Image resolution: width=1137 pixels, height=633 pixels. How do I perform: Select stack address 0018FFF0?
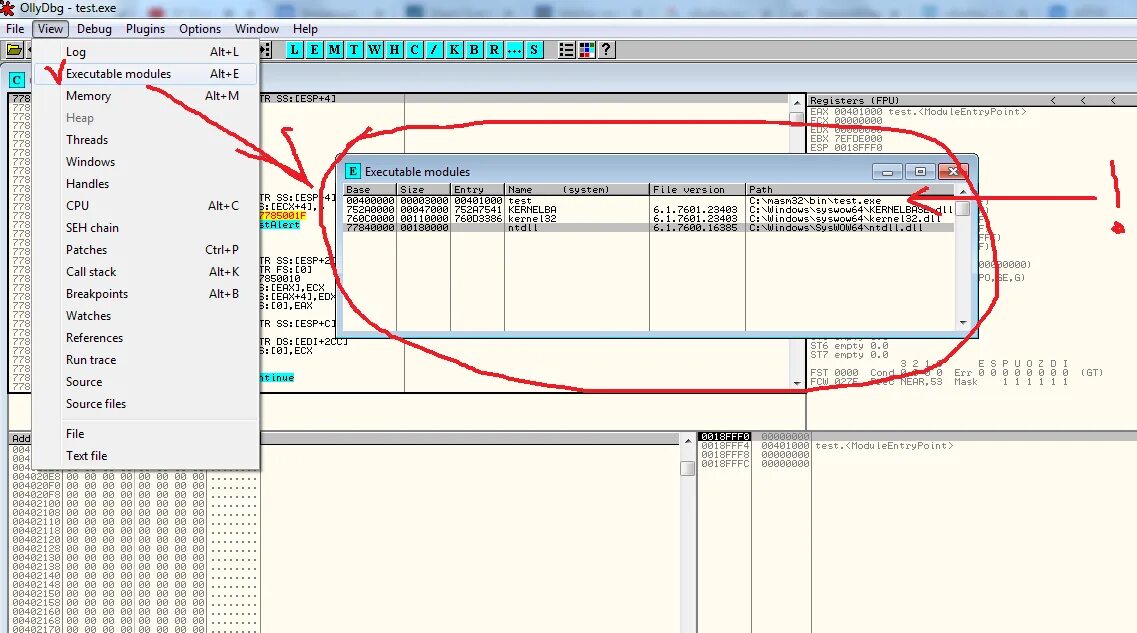pos(725,437)
